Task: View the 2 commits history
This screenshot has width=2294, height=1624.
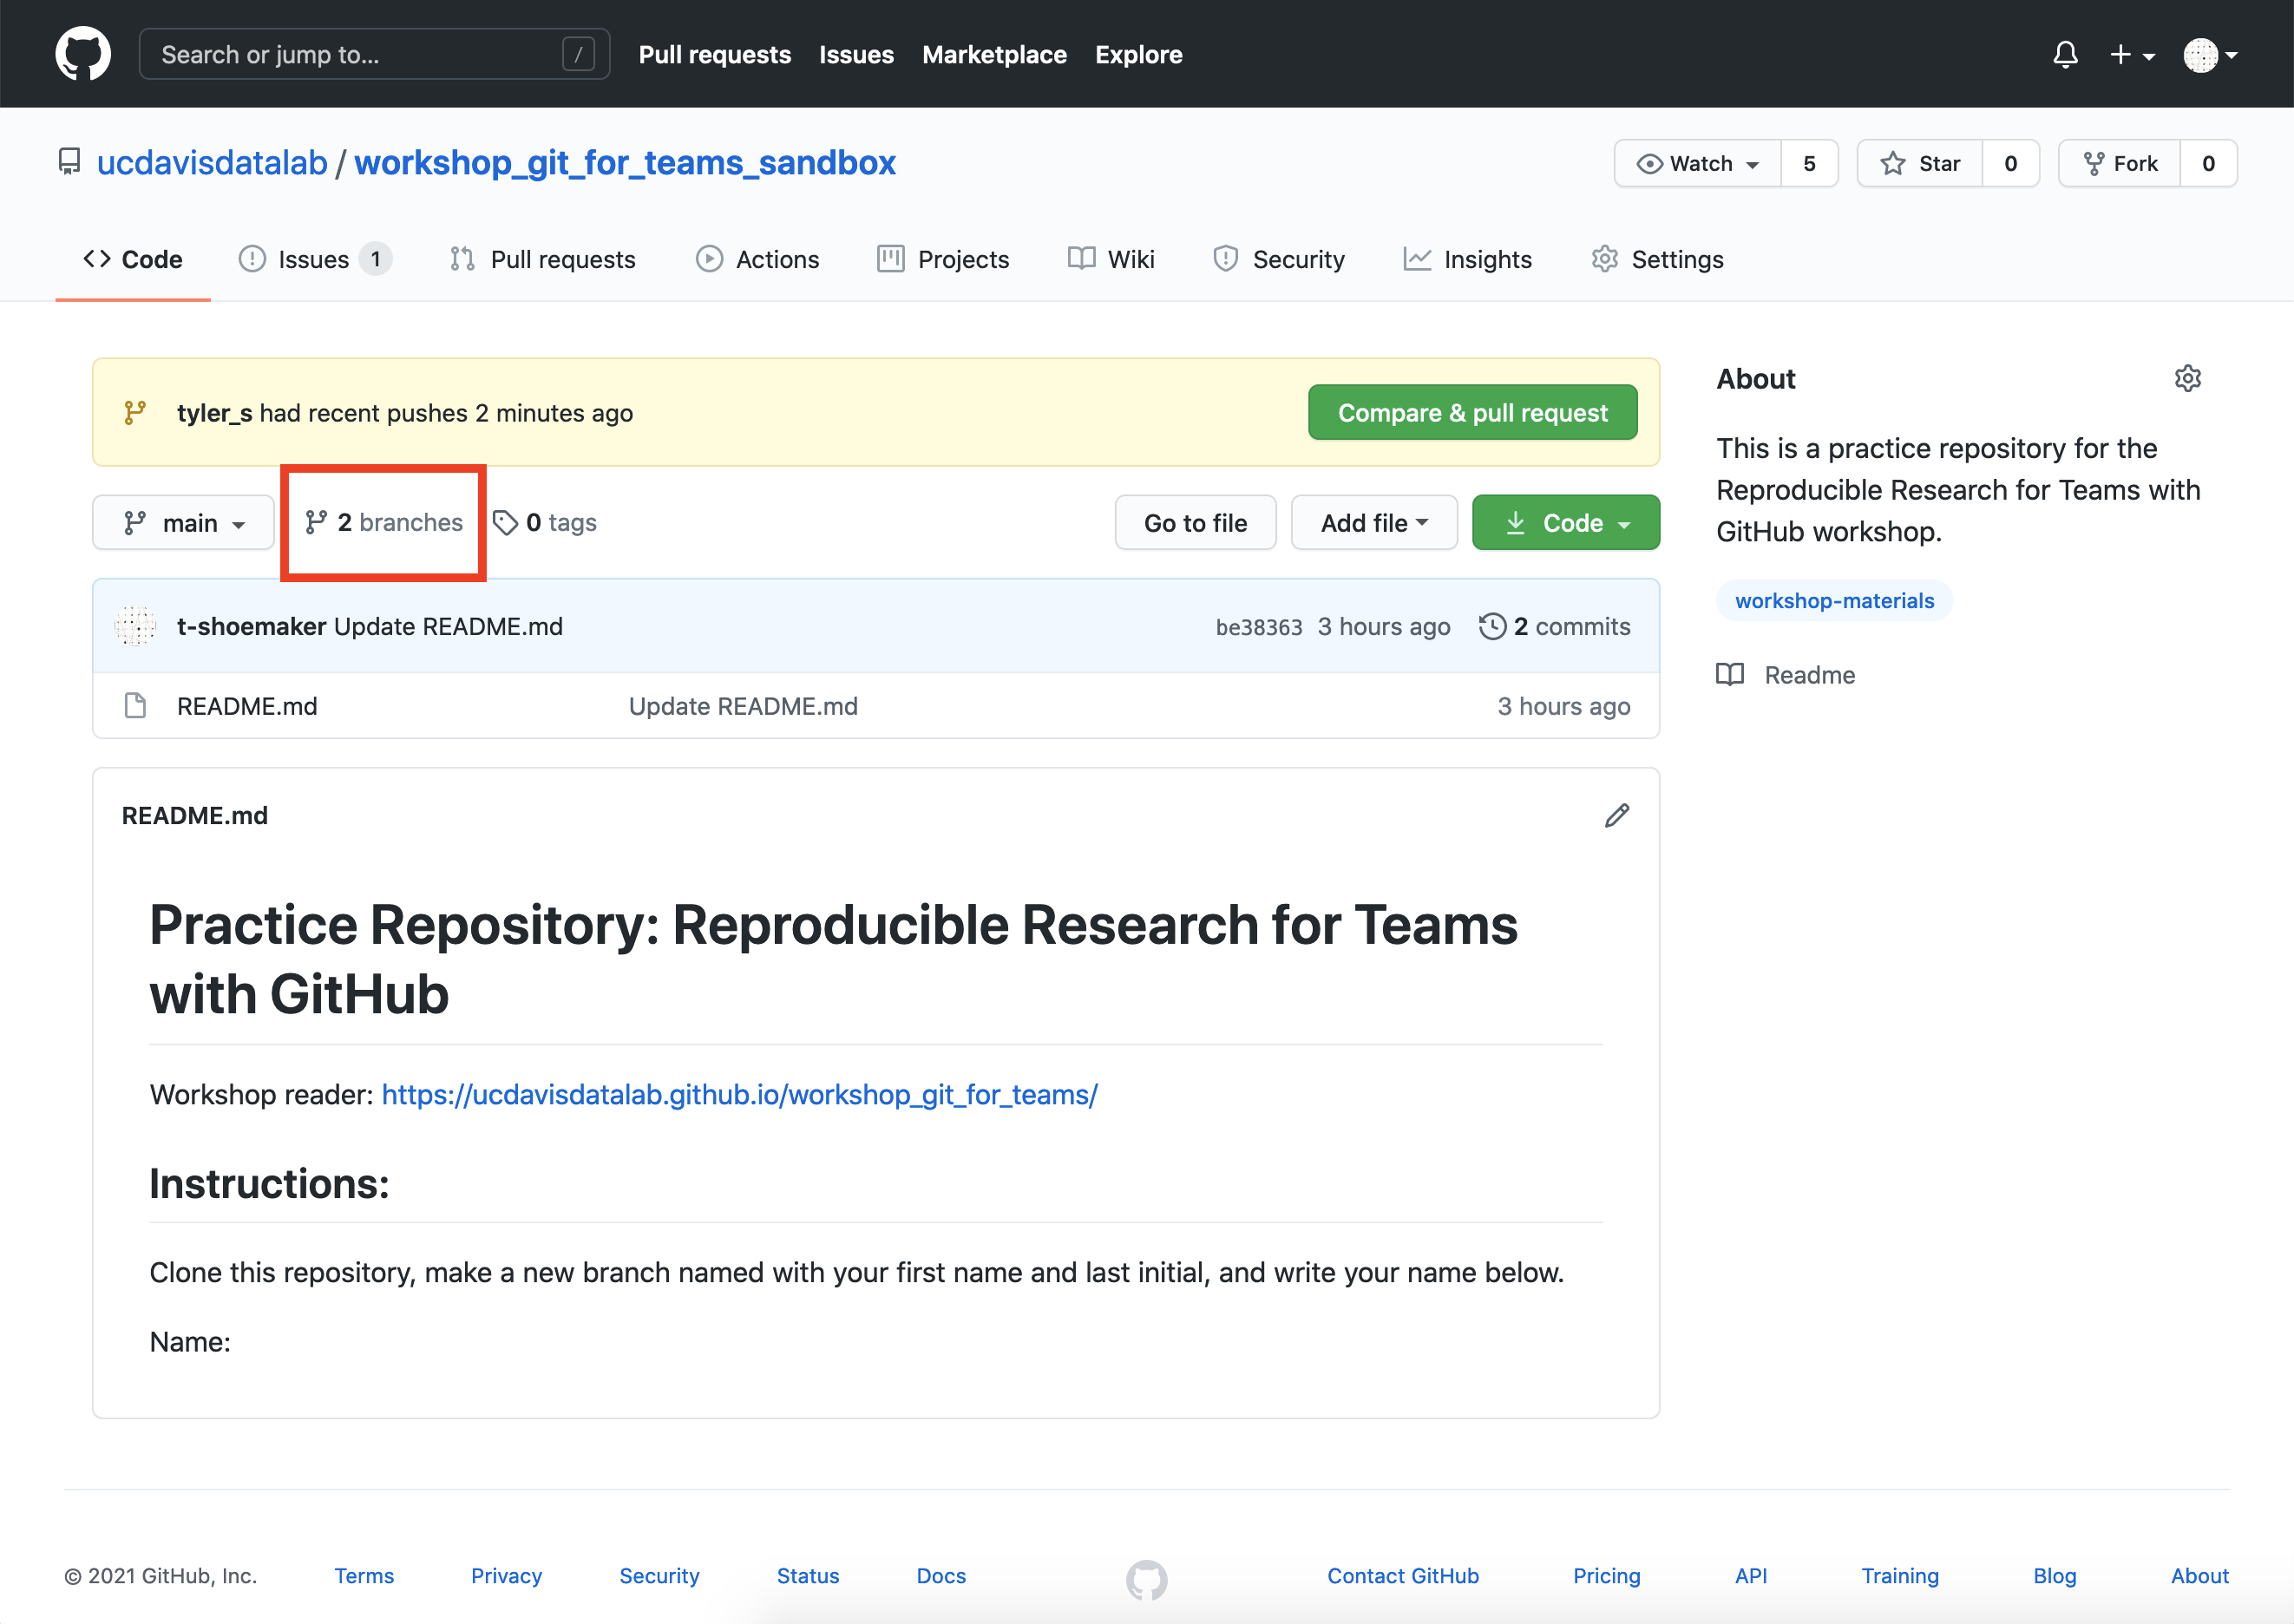Action: [x=1554, y=626]
